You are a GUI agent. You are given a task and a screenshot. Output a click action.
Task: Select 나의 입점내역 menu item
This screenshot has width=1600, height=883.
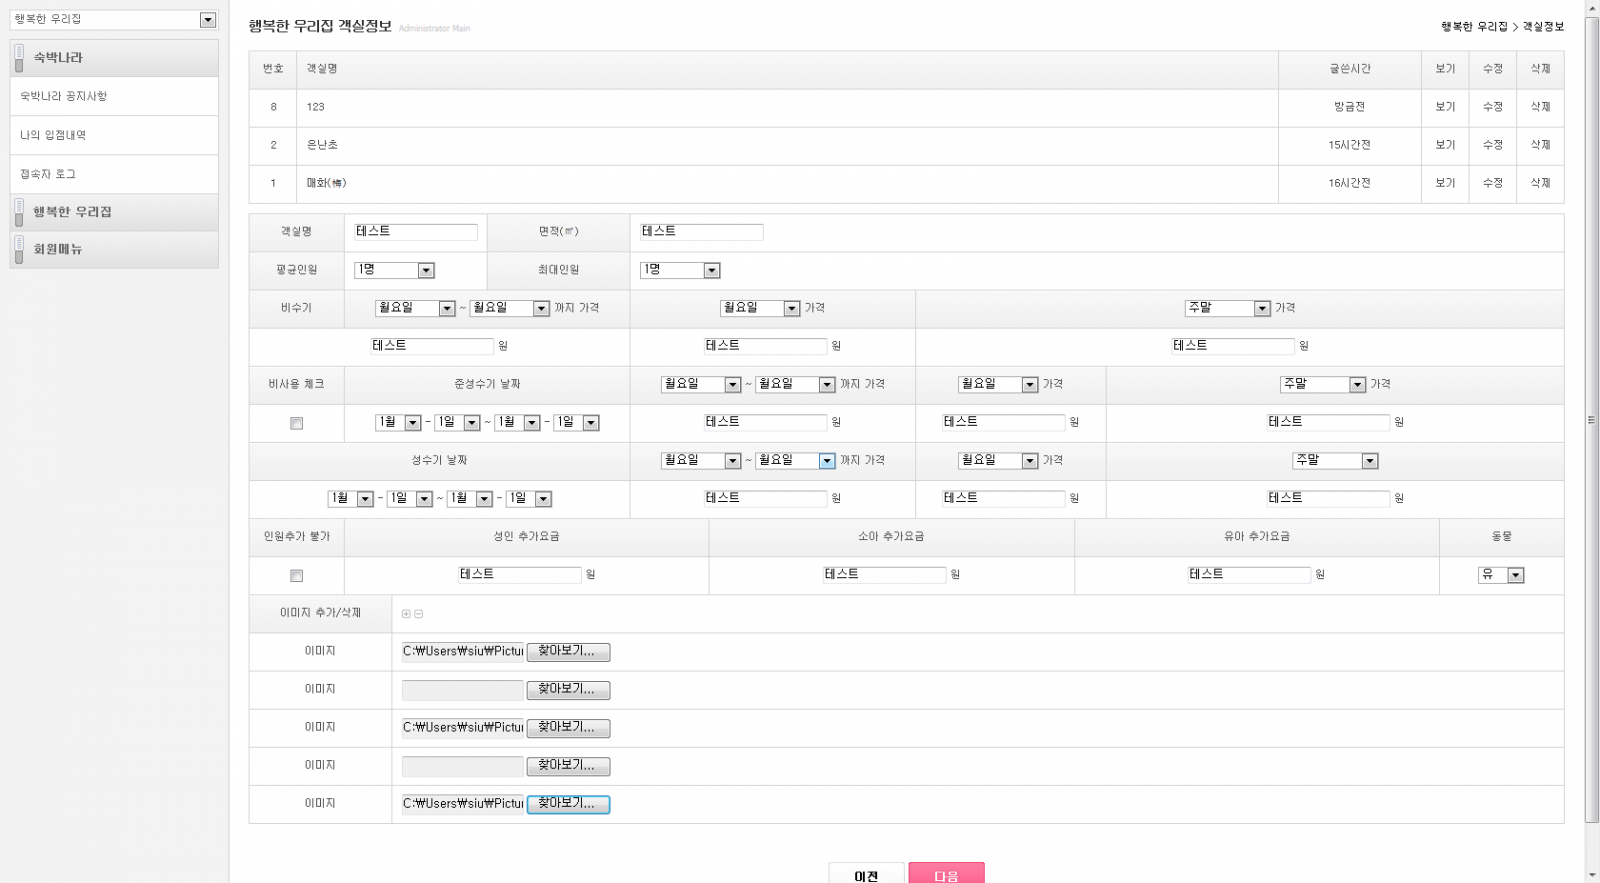click(53, 135)
